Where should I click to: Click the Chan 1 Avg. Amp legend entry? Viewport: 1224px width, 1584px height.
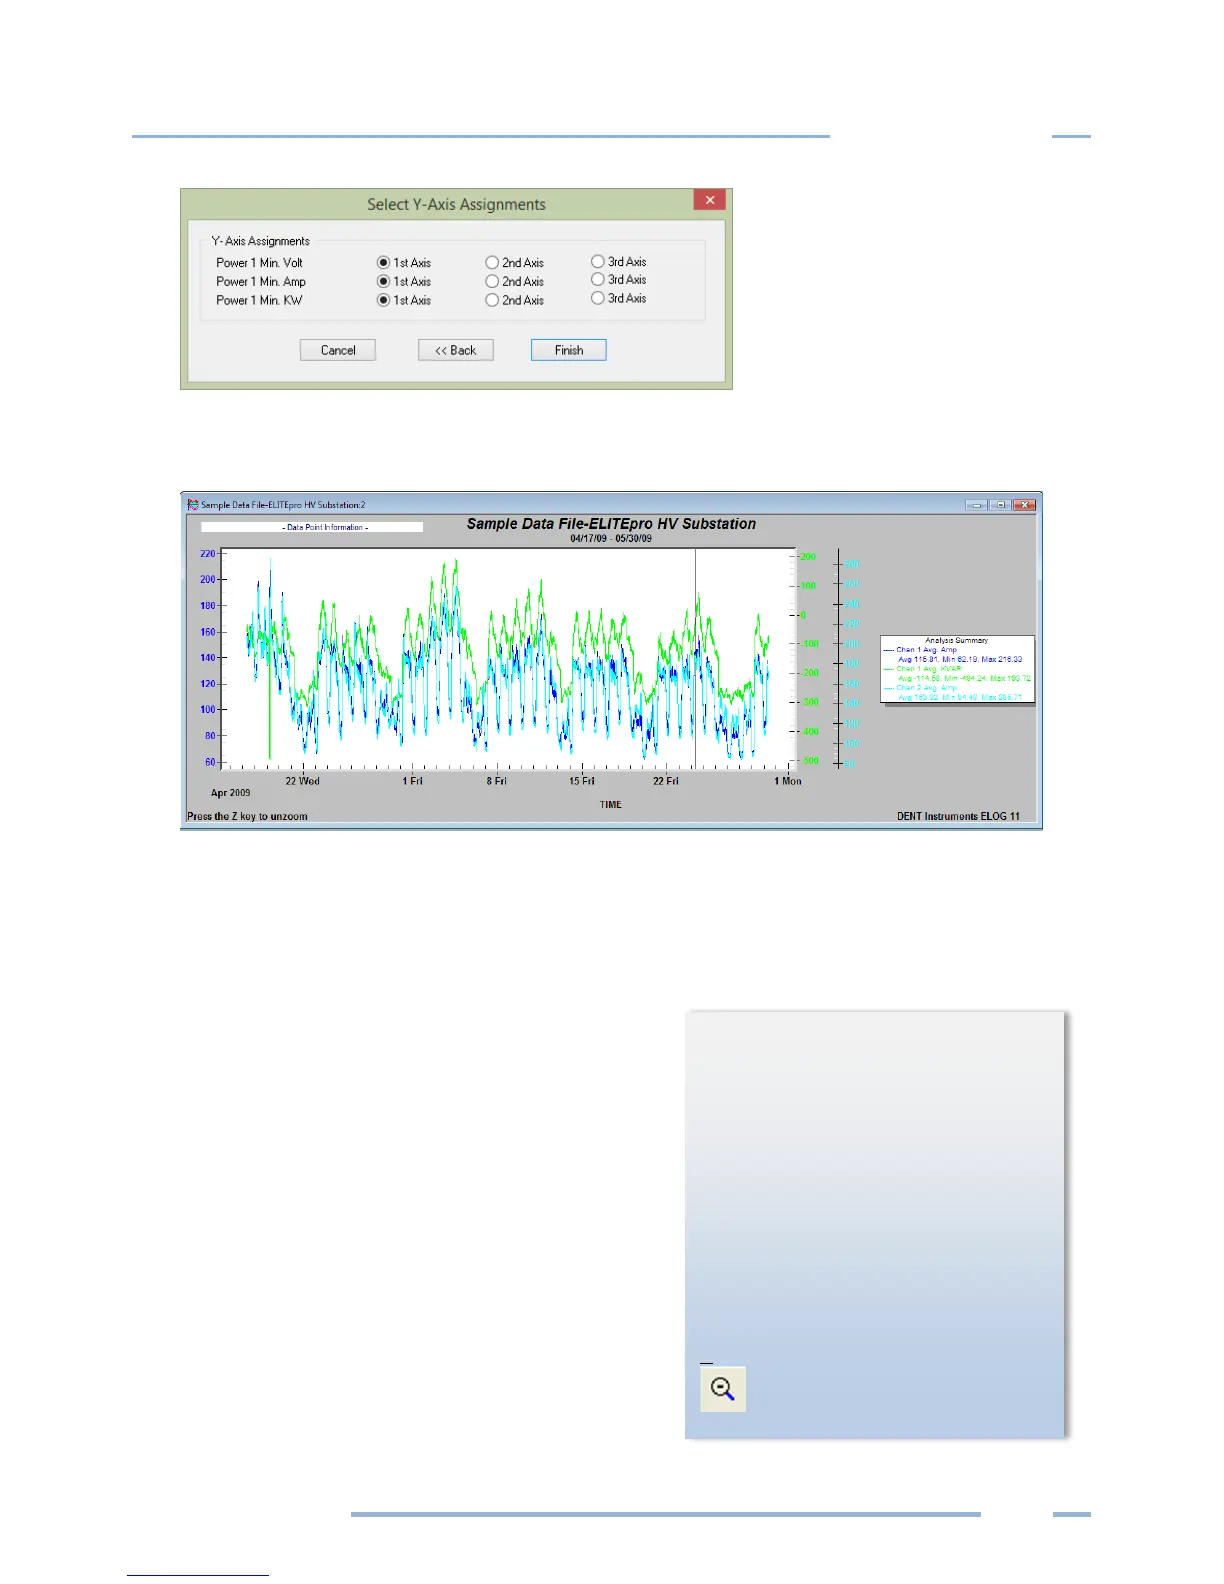926,650
